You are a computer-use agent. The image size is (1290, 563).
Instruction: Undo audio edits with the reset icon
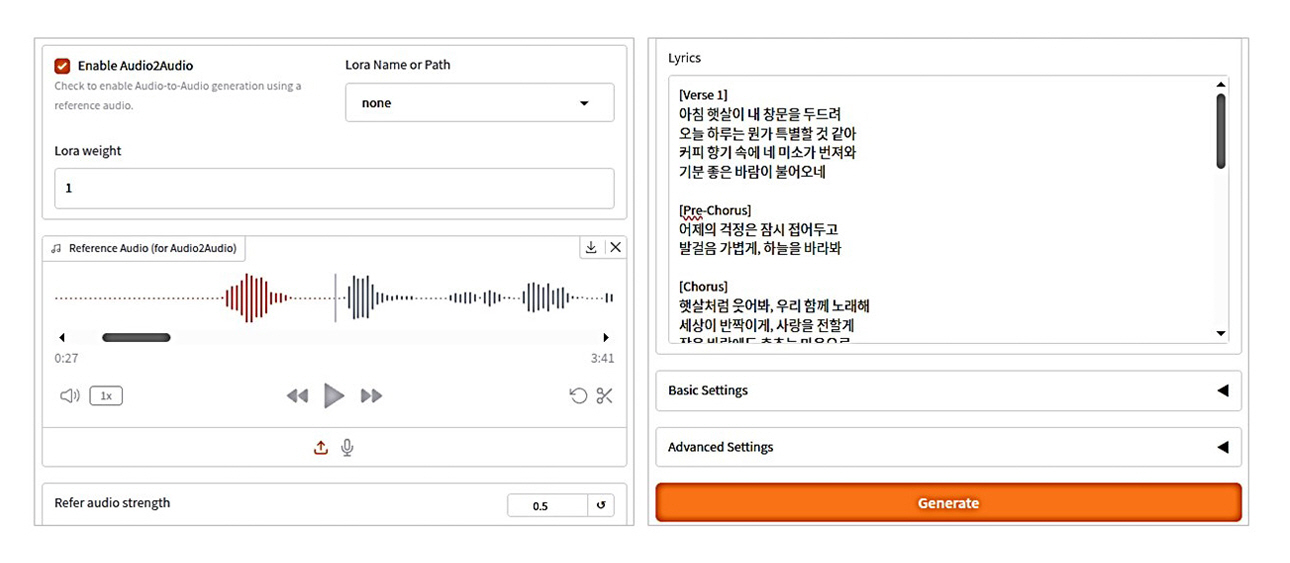pos(578,396)
